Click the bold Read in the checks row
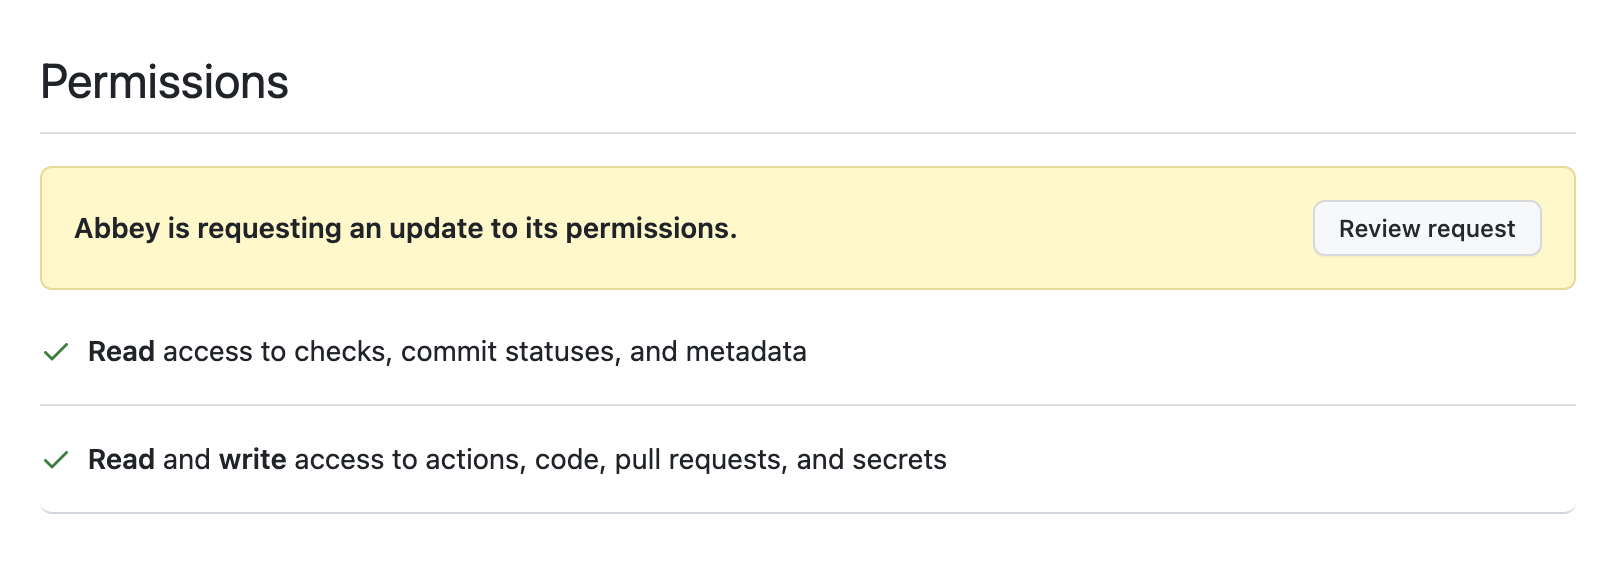1622x574 pixels. (x=121, y=352)
